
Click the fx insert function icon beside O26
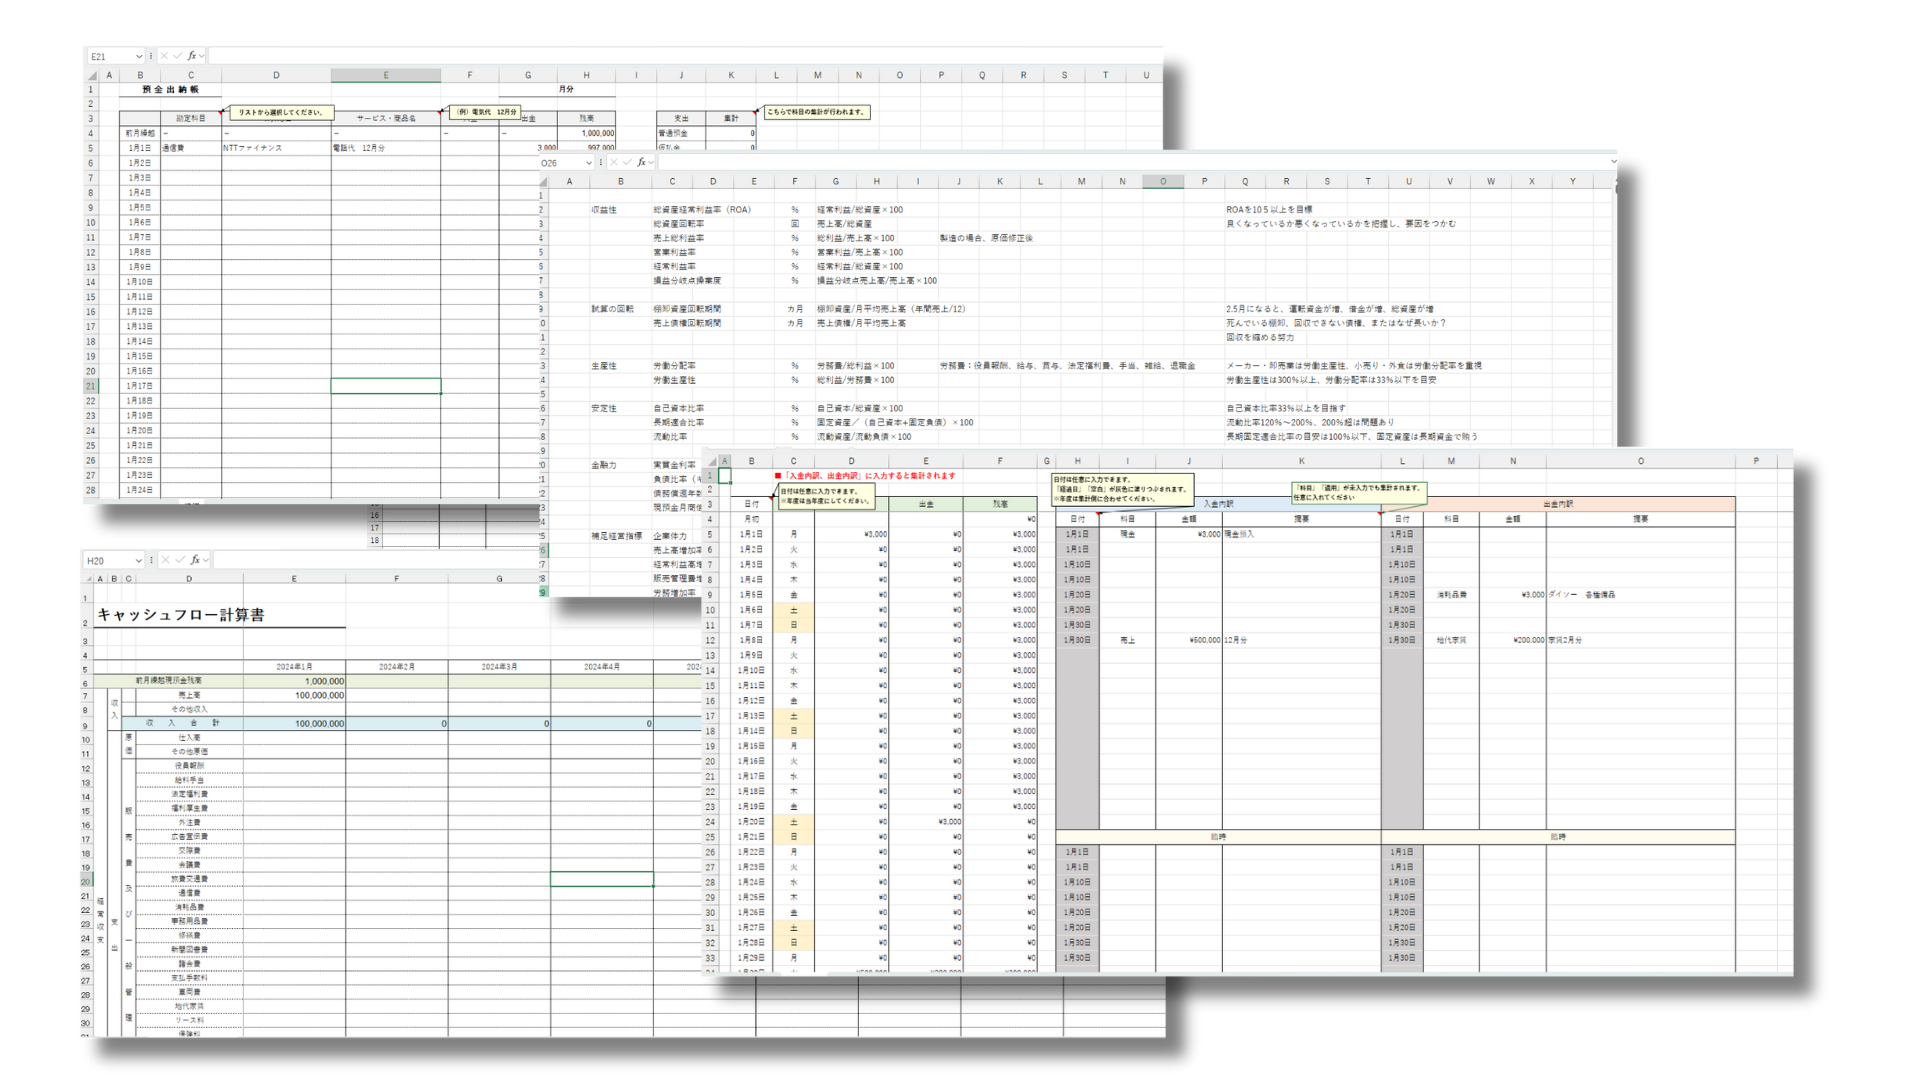[x=641, y=162]
